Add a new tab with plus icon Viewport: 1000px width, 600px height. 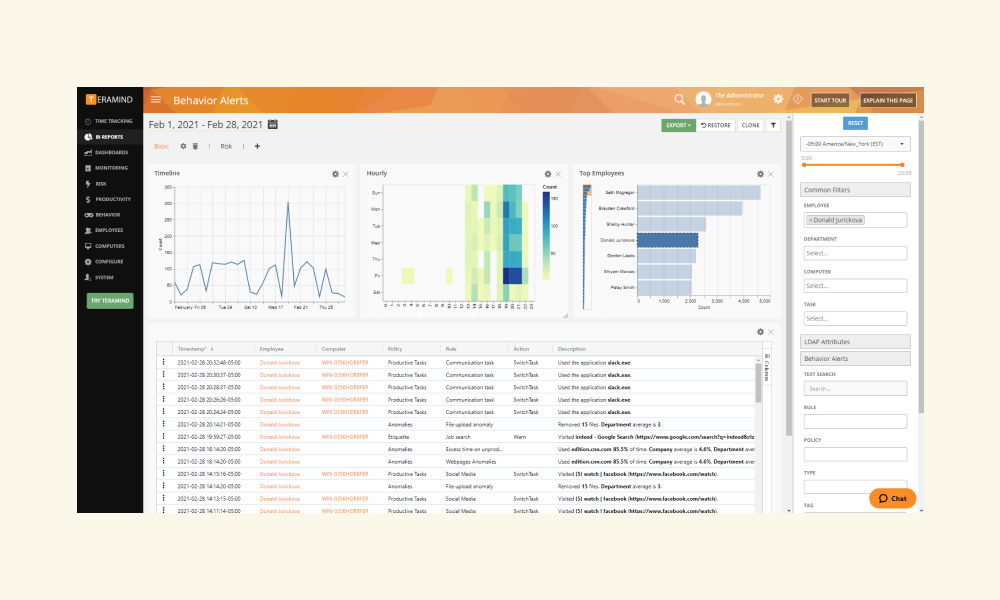(257, 147)
